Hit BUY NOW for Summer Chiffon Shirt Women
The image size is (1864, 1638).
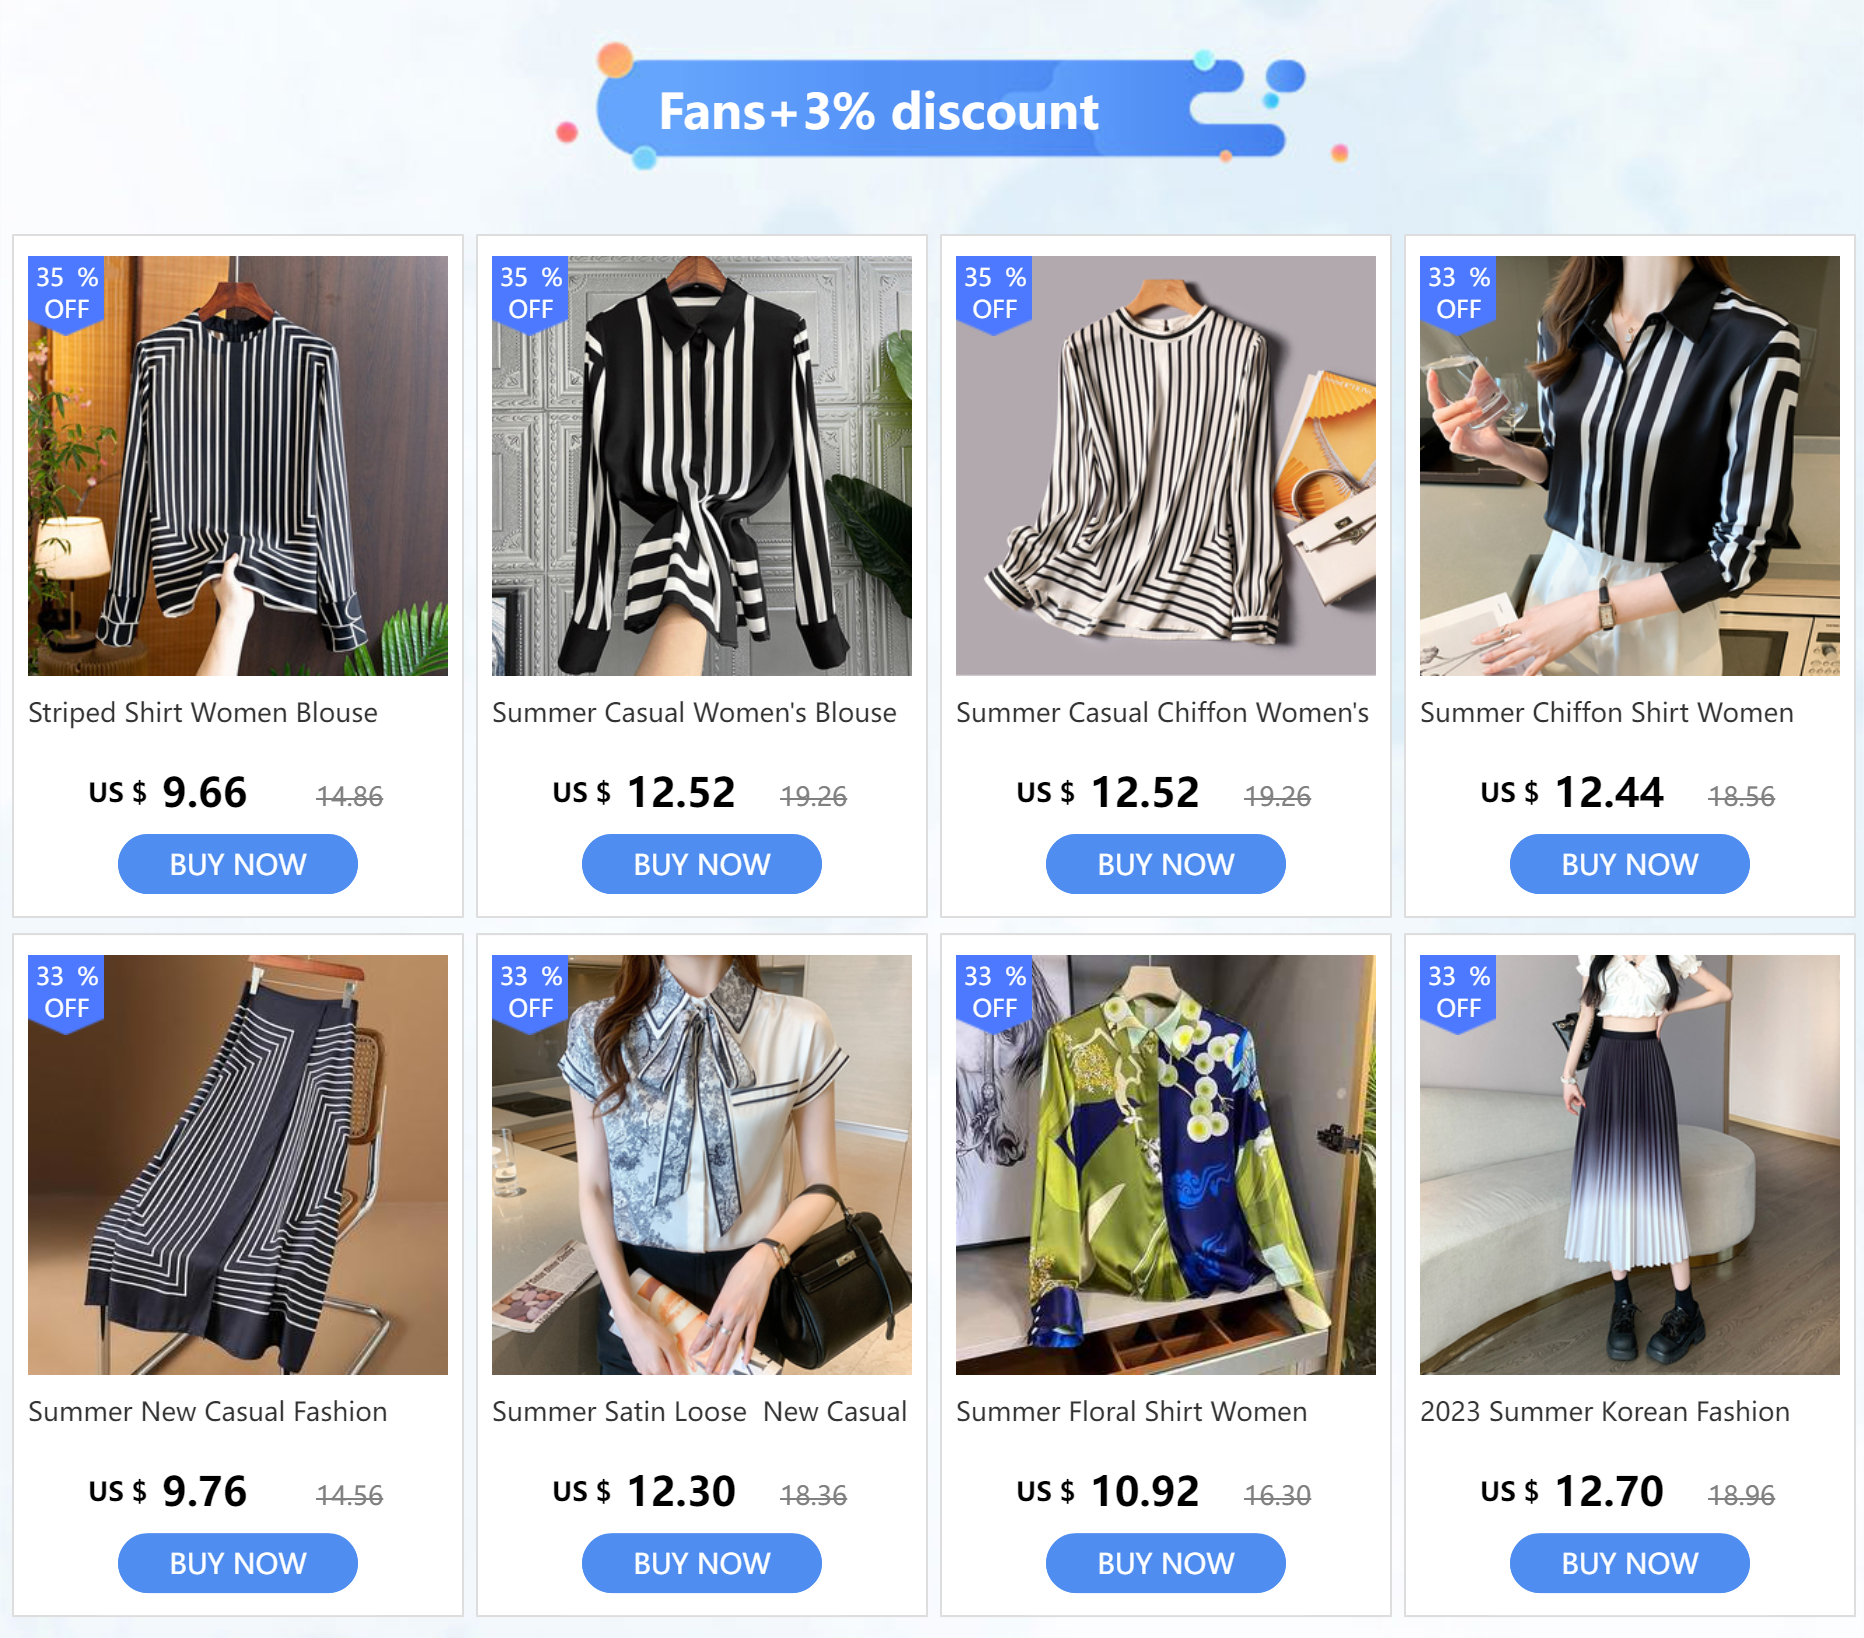(x=1629, y=864)
